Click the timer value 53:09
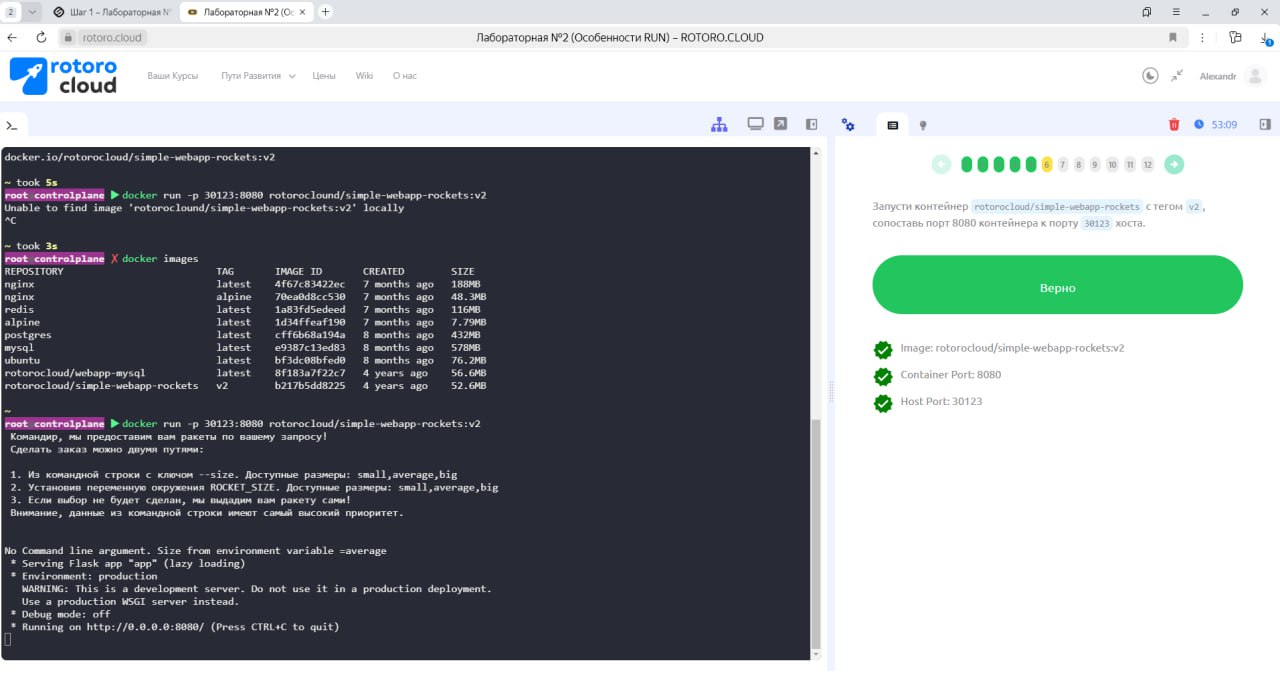 (1224, 125)
